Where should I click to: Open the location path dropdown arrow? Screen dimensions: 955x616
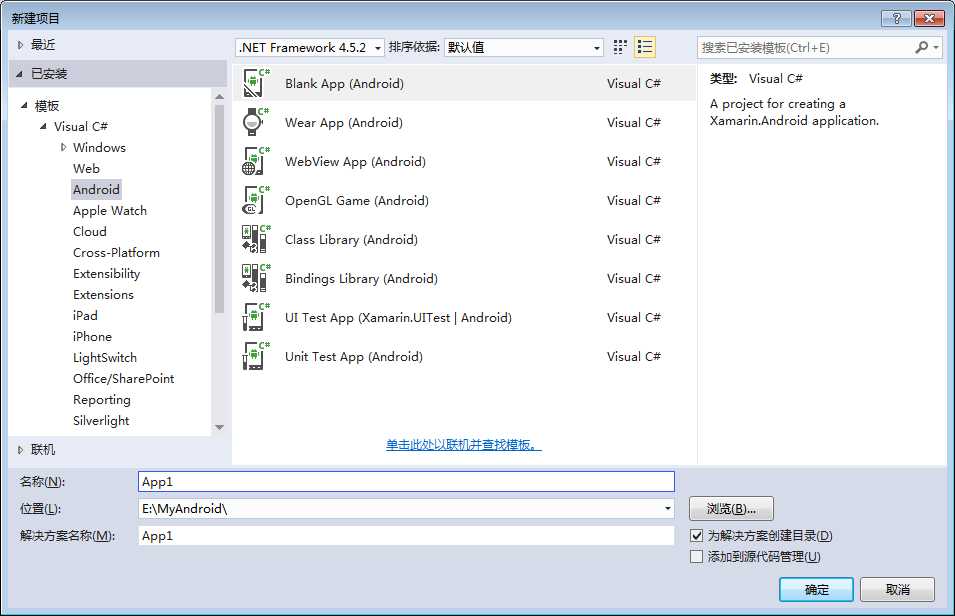pos(668,509)
